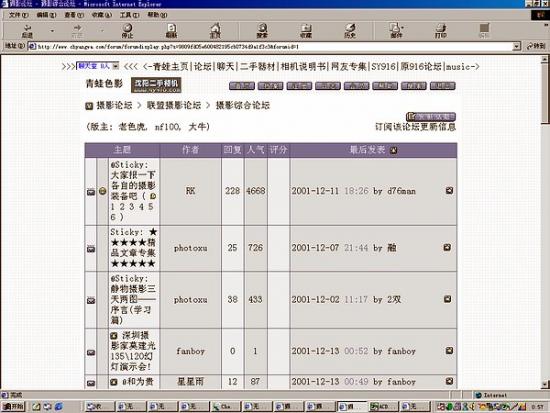The width and height of the screenshot is (550, 413).
Task: Open the home page via the 主页 icon
Action: coord(215,31)
